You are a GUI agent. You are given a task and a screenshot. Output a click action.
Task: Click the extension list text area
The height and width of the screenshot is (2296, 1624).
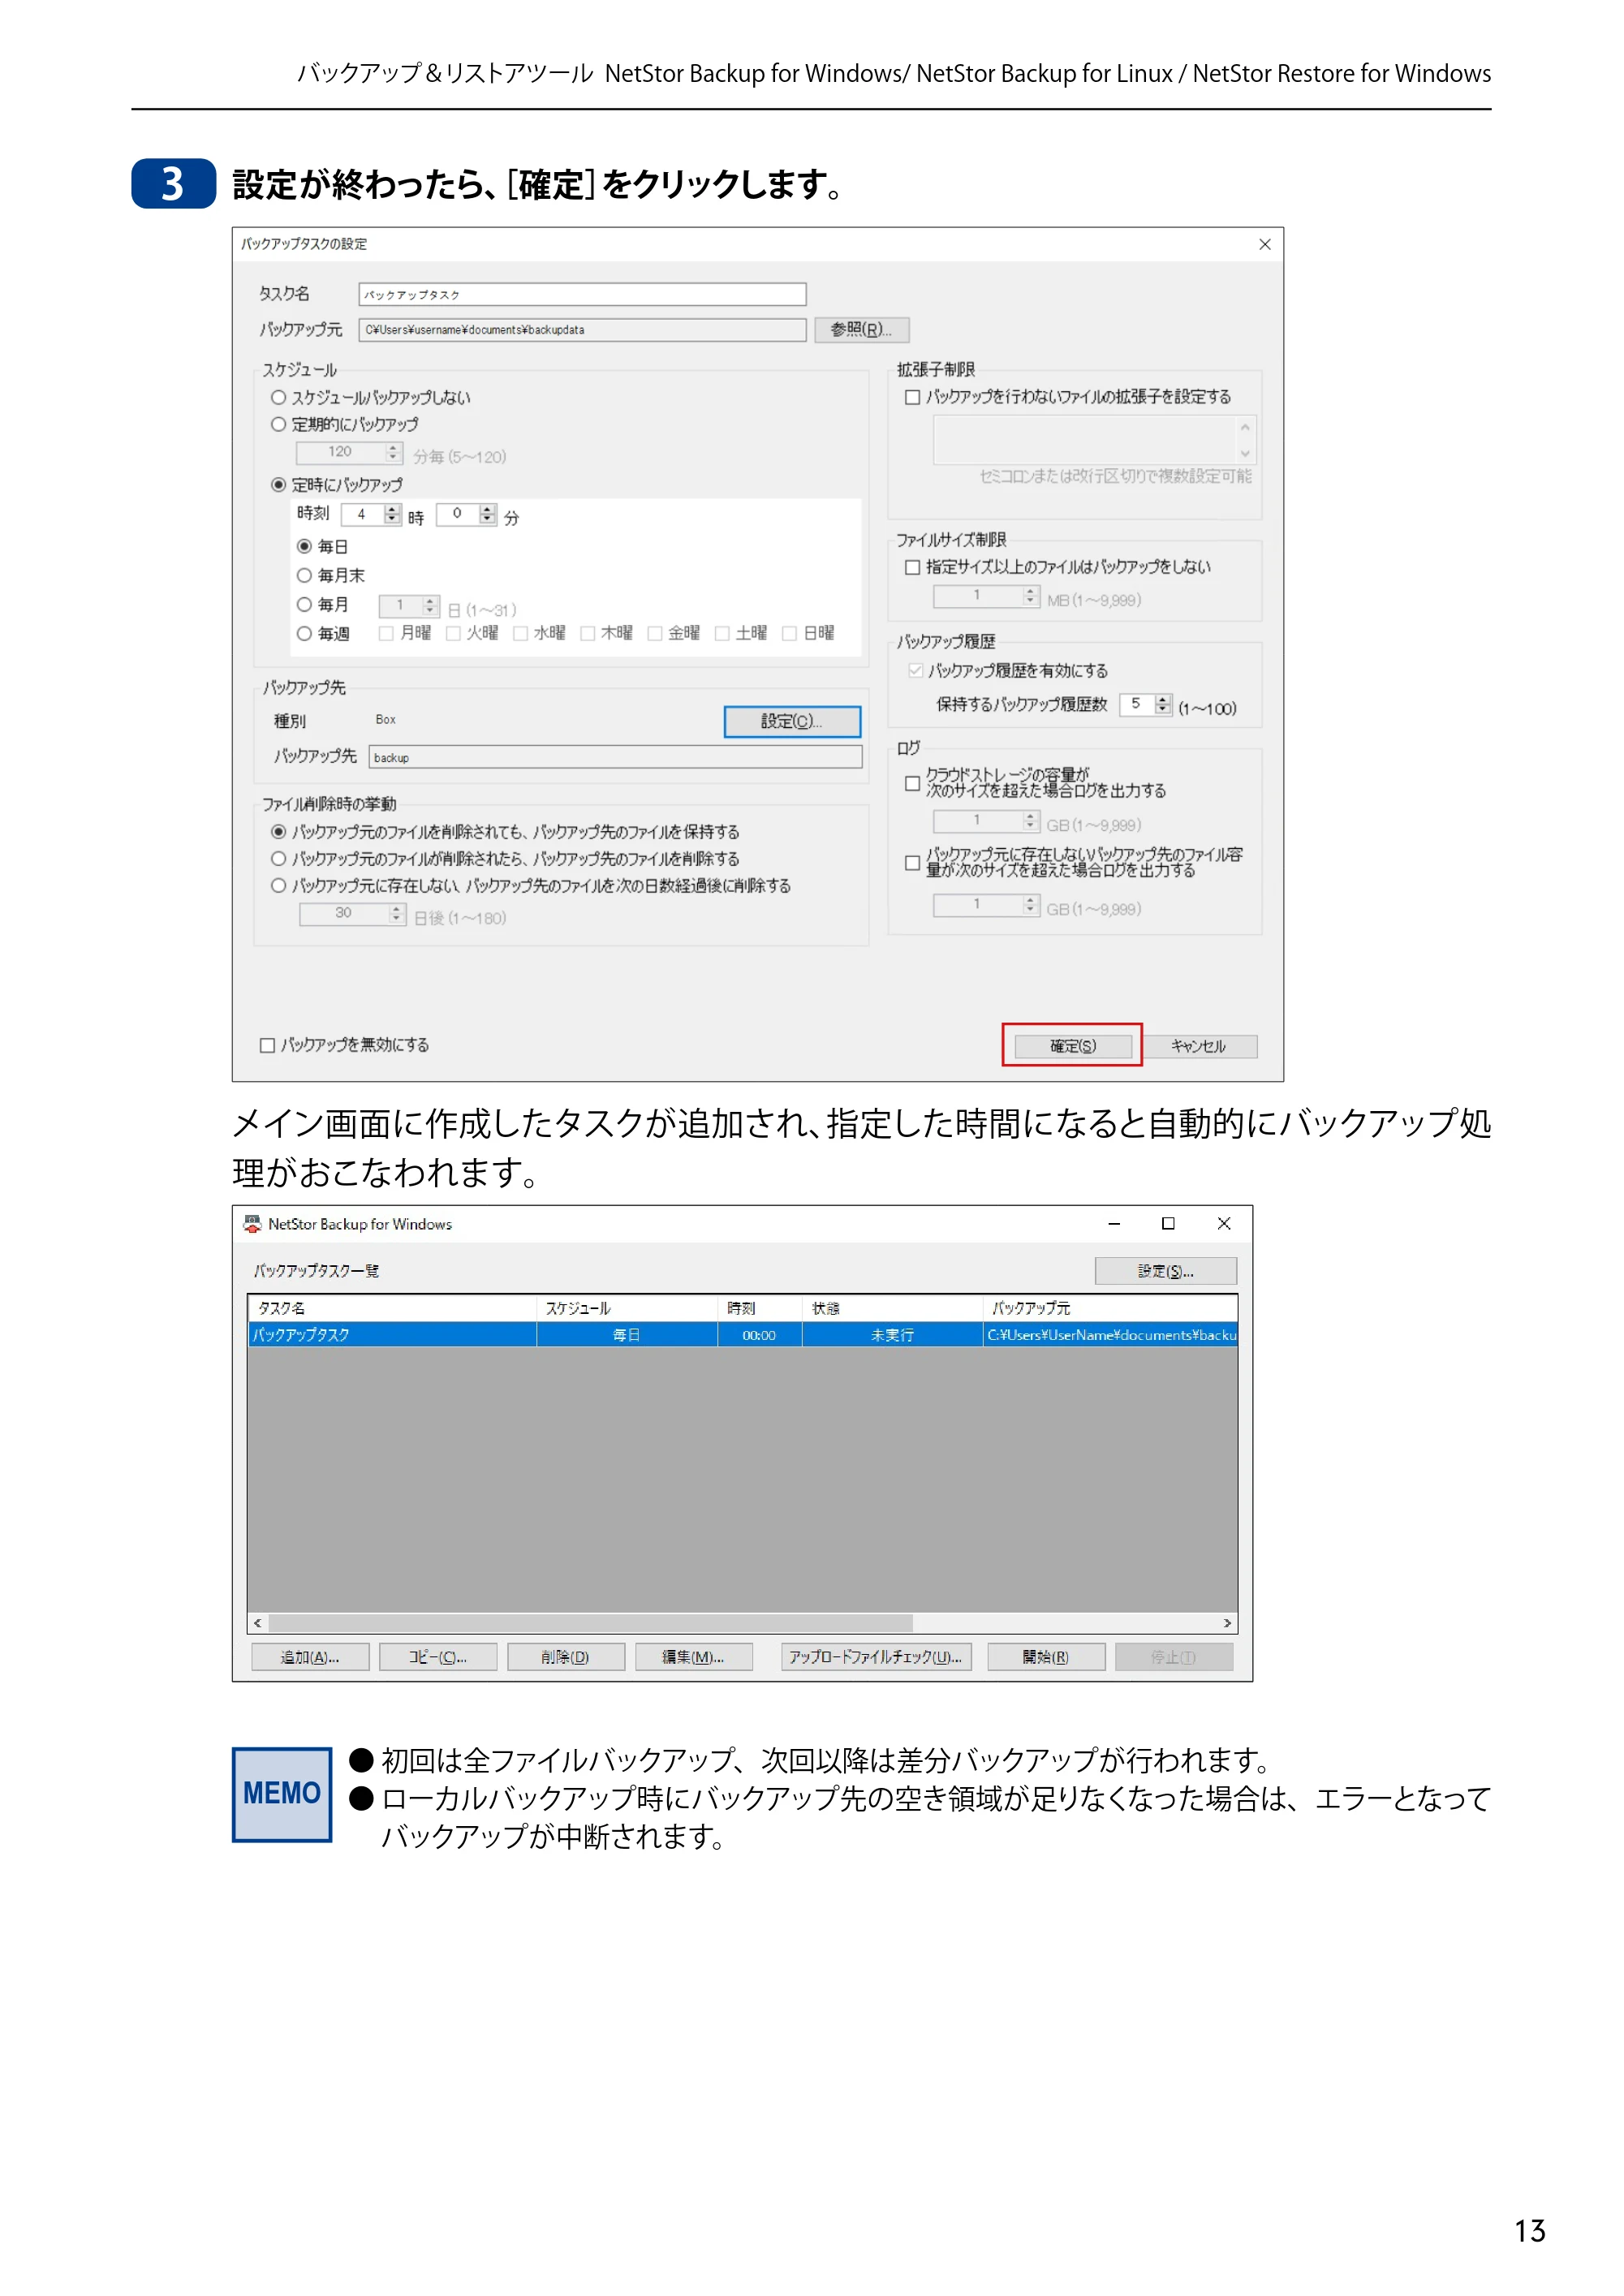point(1084,440)
